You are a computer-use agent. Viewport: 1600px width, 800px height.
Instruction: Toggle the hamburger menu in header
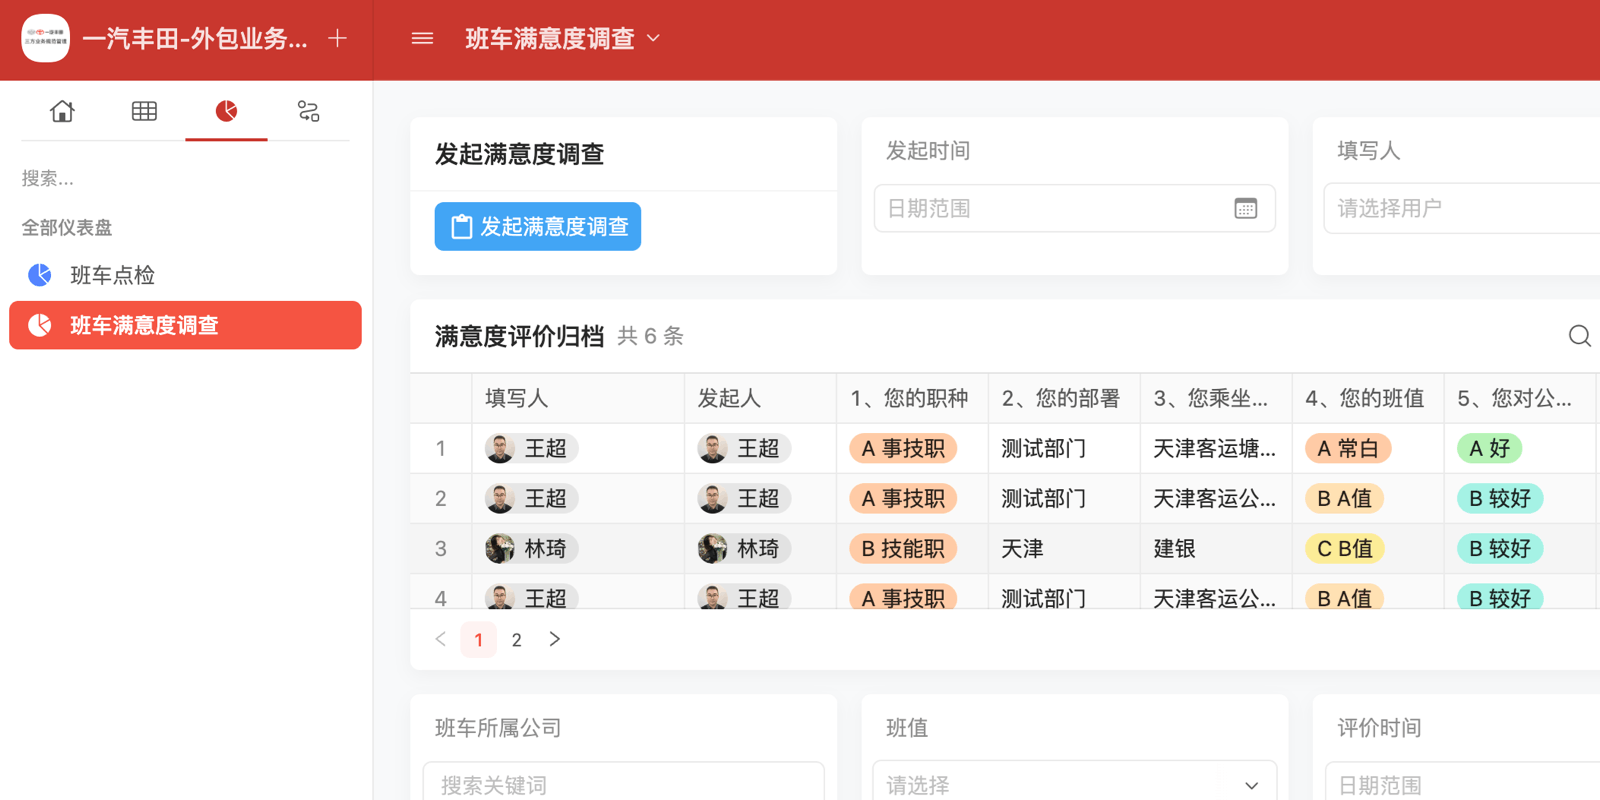422,39
